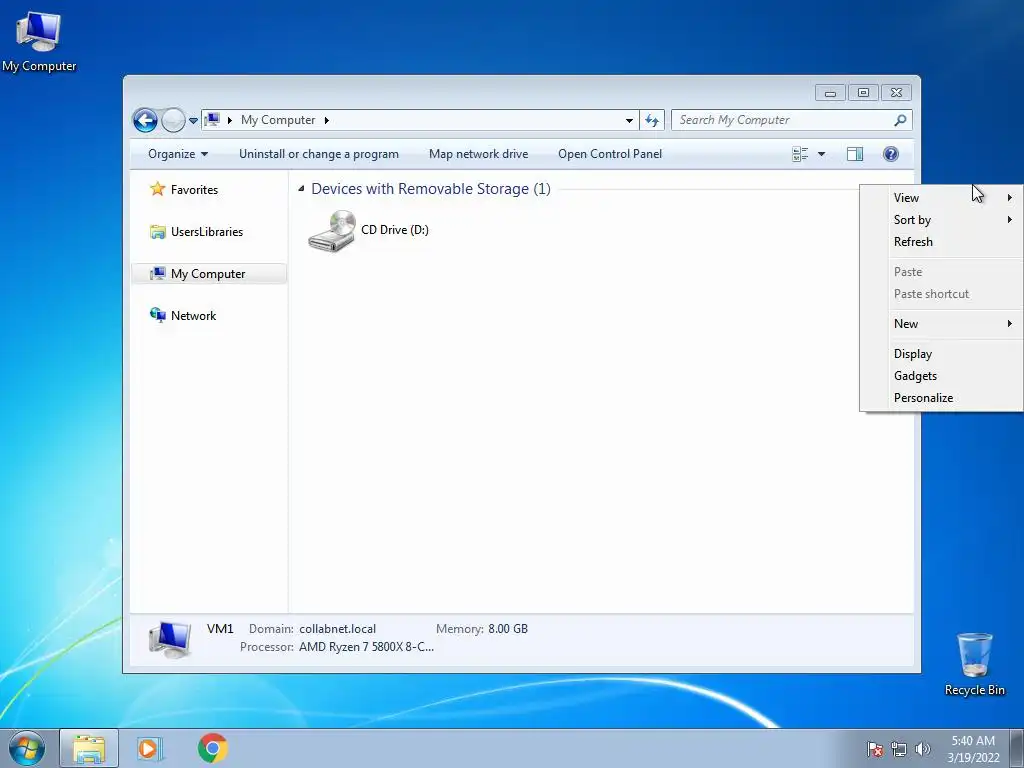The width and height of the screenshot is (1024, 768).
Task: Open the Organize menu
Action: pyautogui.click(x=178, y=154)
